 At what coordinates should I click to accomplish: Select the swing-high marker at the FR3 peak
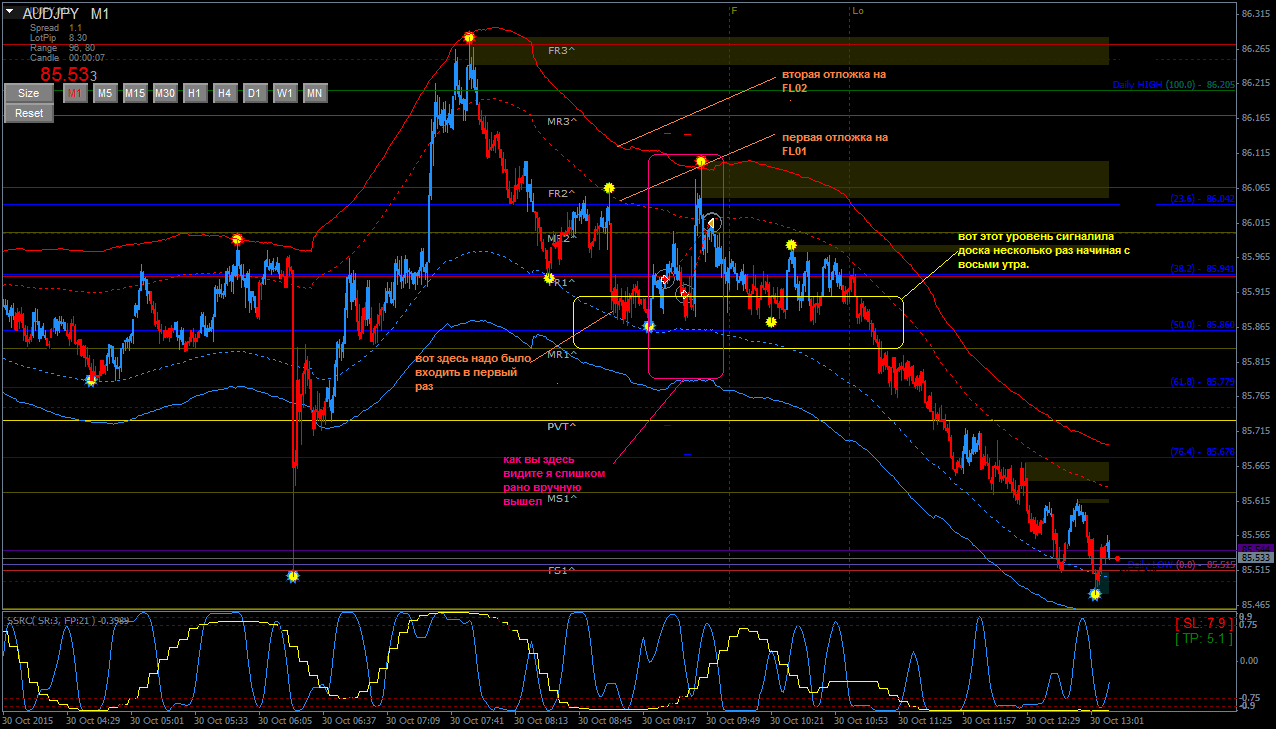coord(469,38)
